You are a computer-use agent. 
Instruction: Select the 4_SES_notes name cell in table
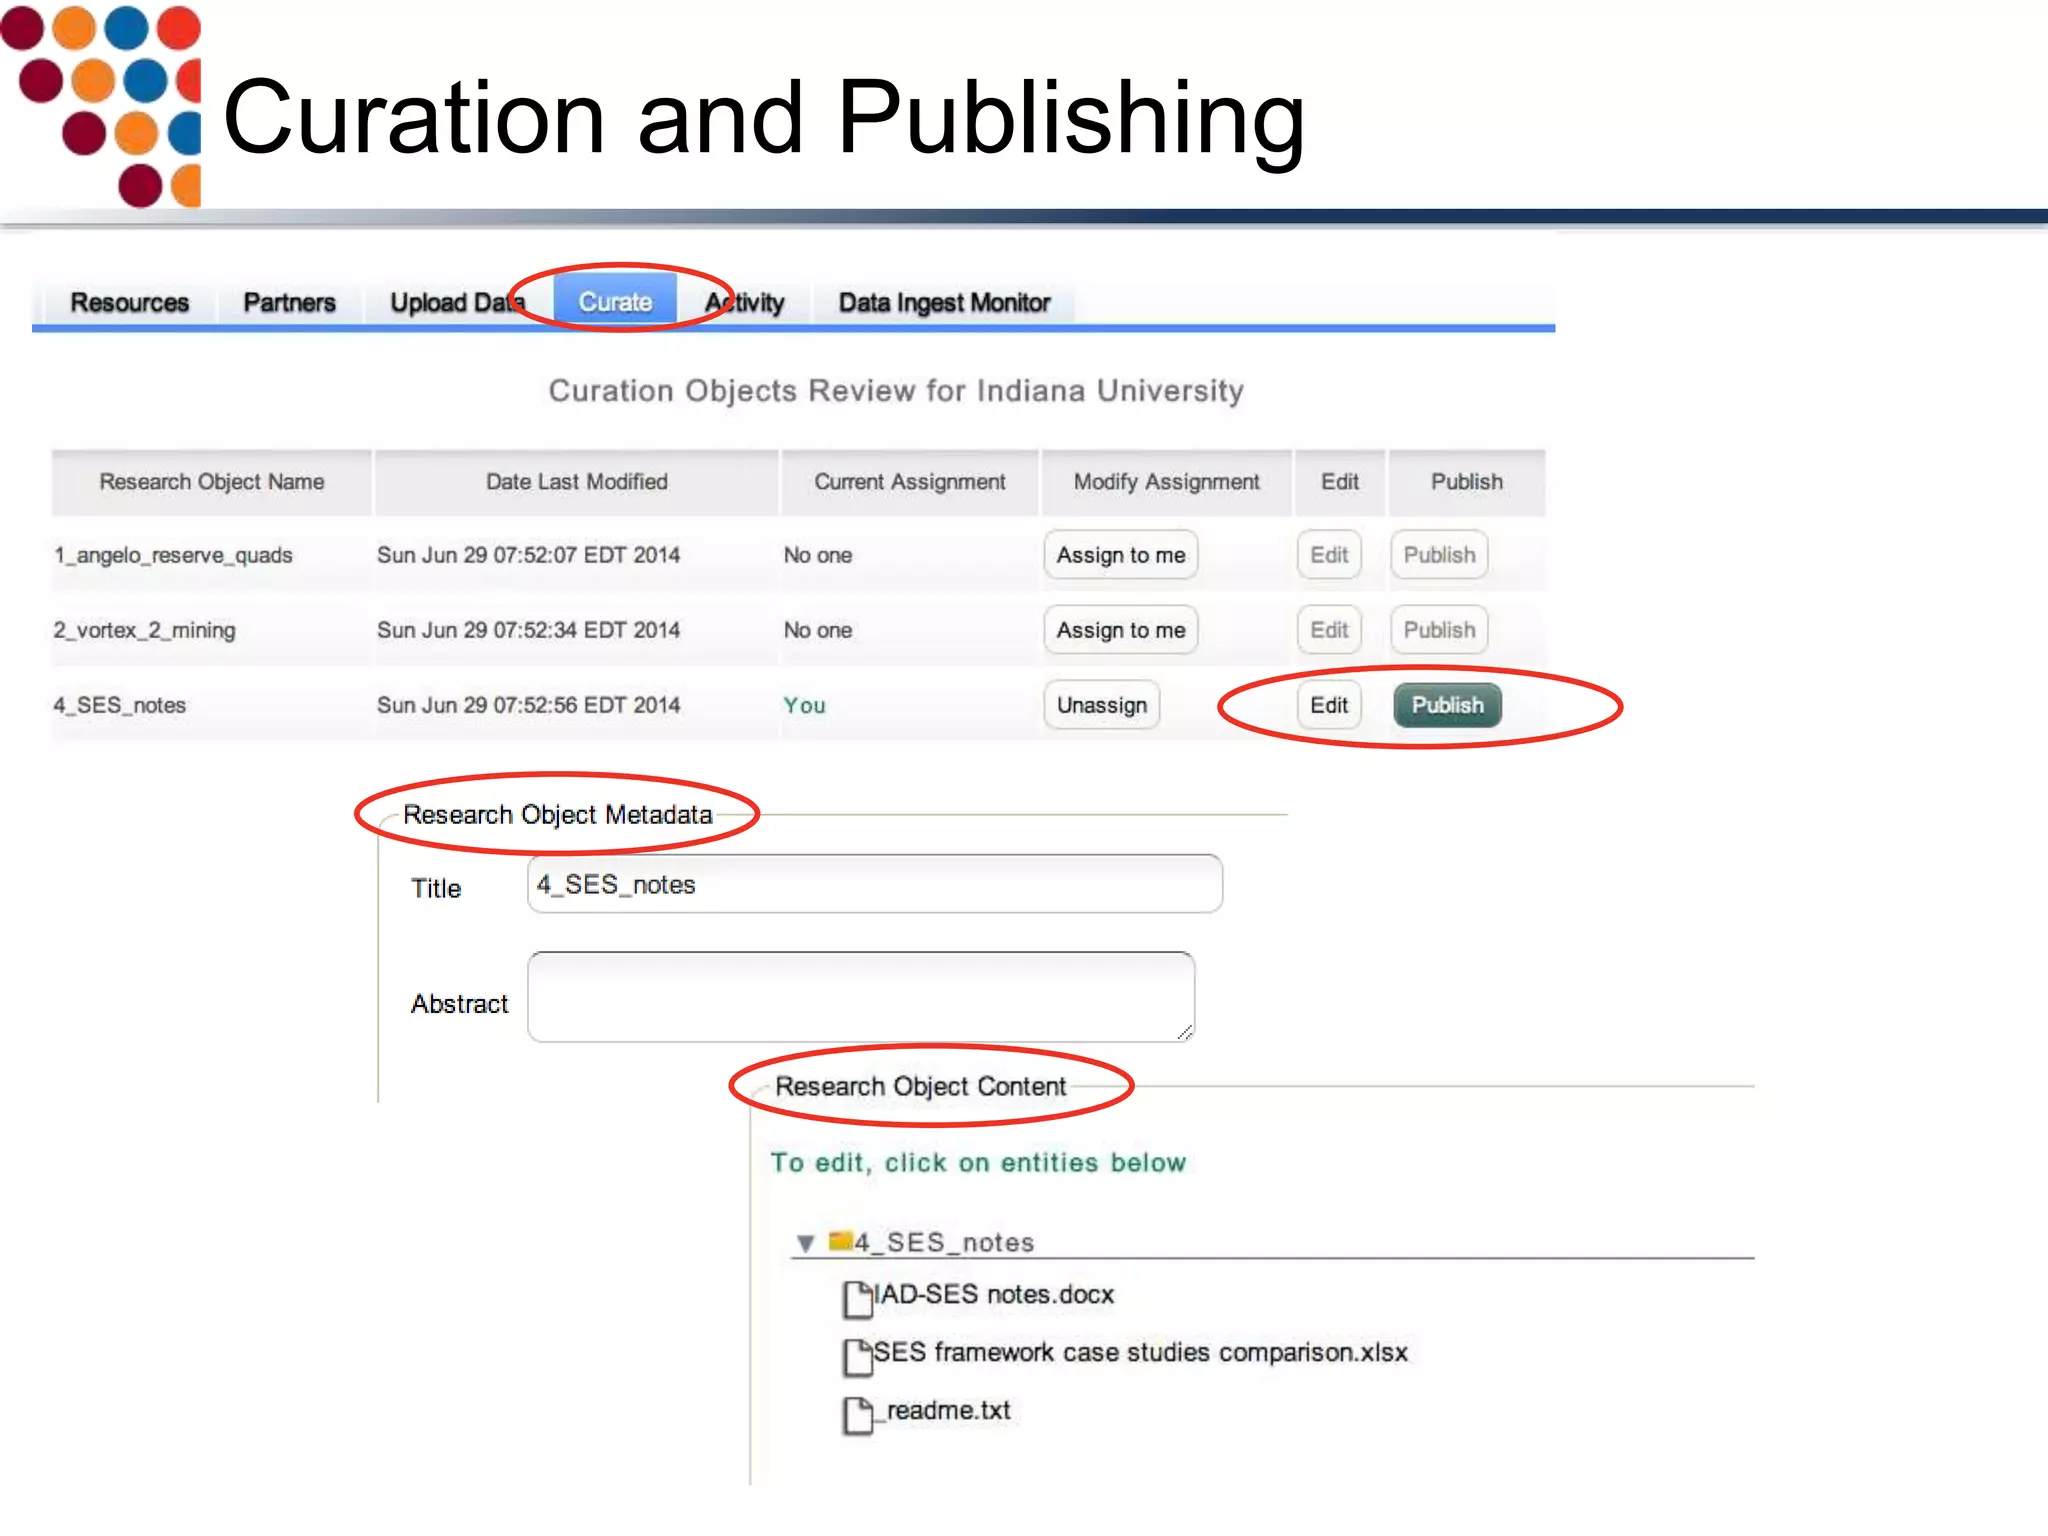[120, 705]
